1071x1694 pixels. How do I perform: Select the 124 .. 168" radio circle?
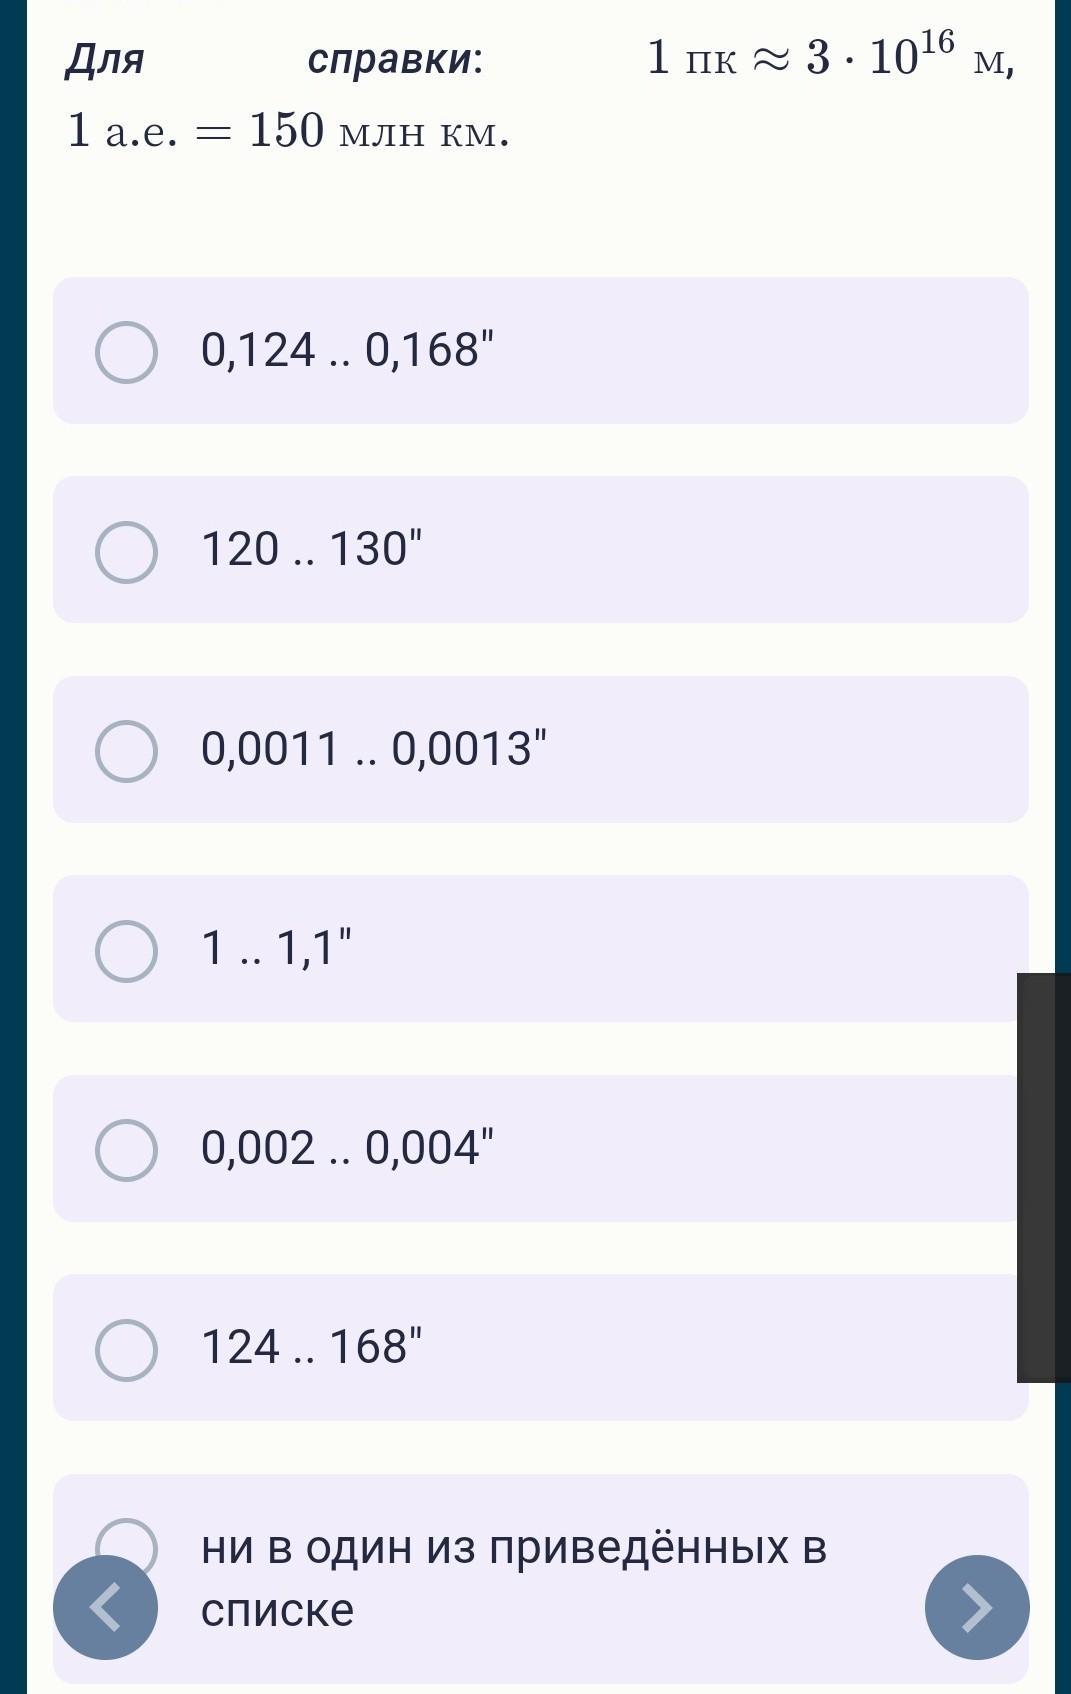(x=126, y=1349)
